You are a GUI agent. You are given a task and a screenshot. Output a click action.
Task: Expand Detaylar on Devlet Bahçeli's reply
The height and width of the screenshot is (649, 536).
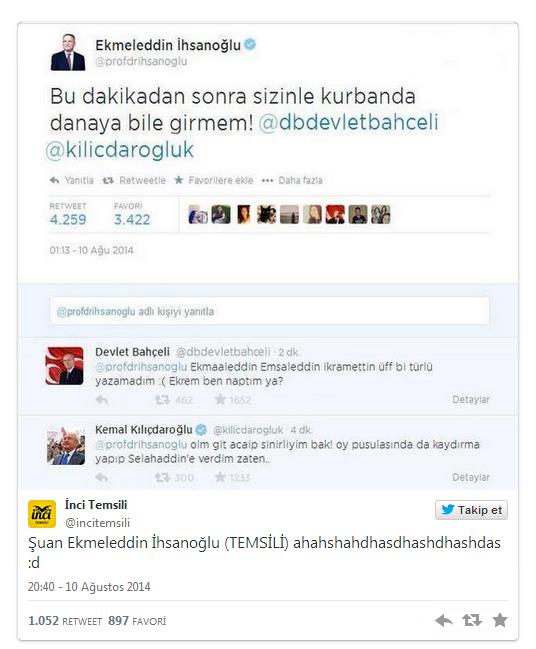click(x=471, y=400)
